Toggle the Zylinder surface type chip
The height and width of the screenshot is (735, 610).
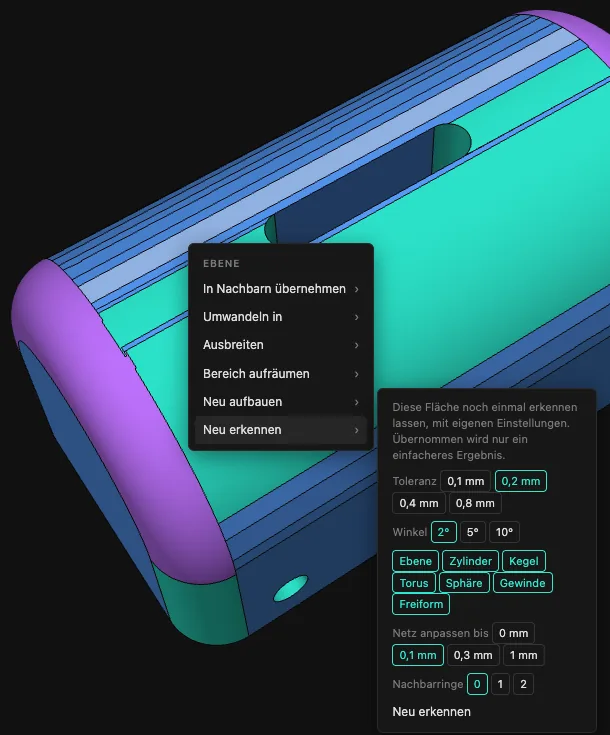point(470,561)
